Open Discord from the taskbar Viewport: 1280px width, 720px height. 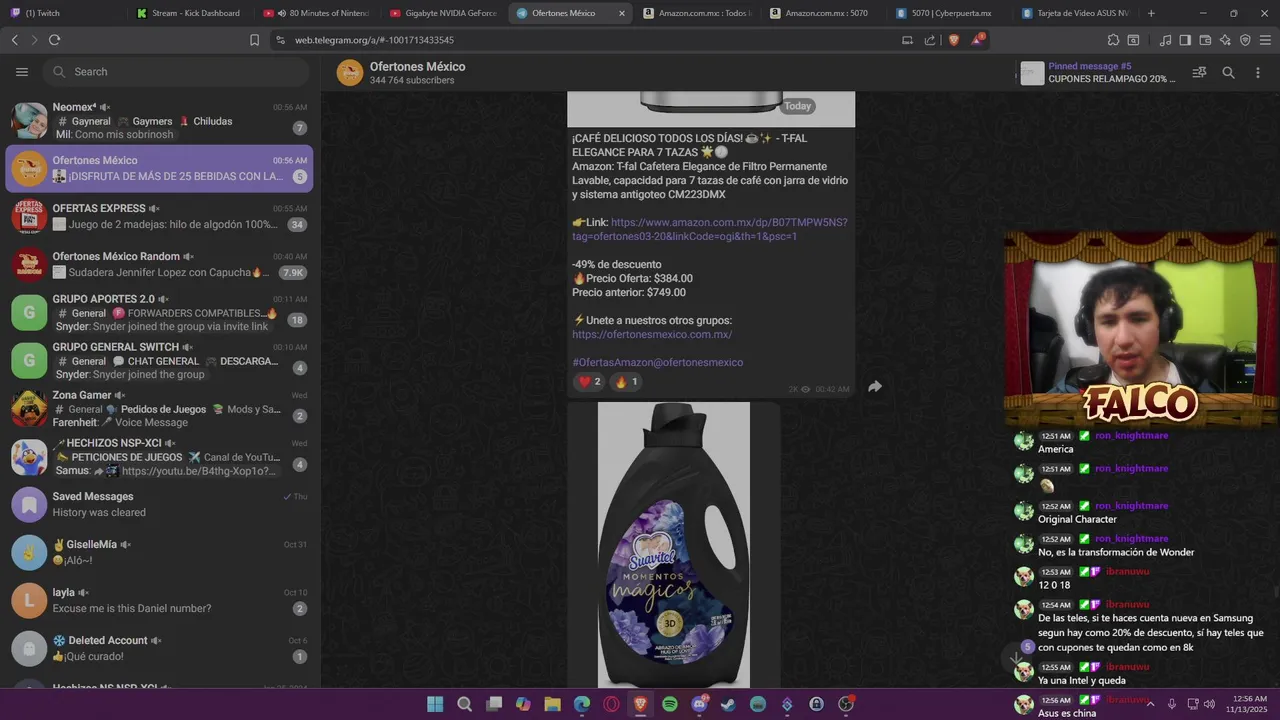(699, 704)
